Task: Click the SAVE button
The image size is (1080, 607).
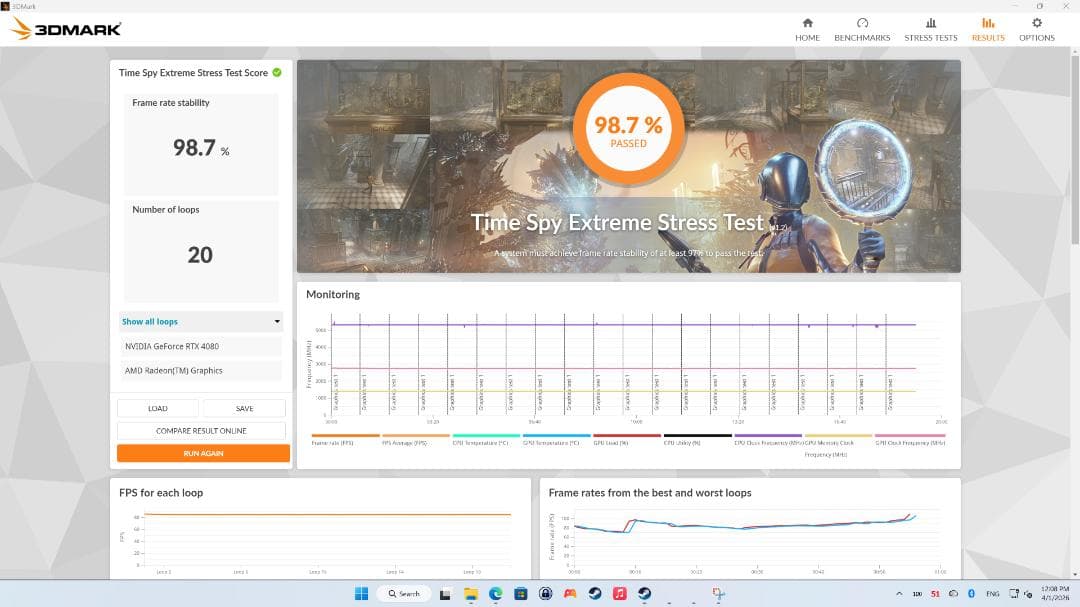Action: [245, 409]
